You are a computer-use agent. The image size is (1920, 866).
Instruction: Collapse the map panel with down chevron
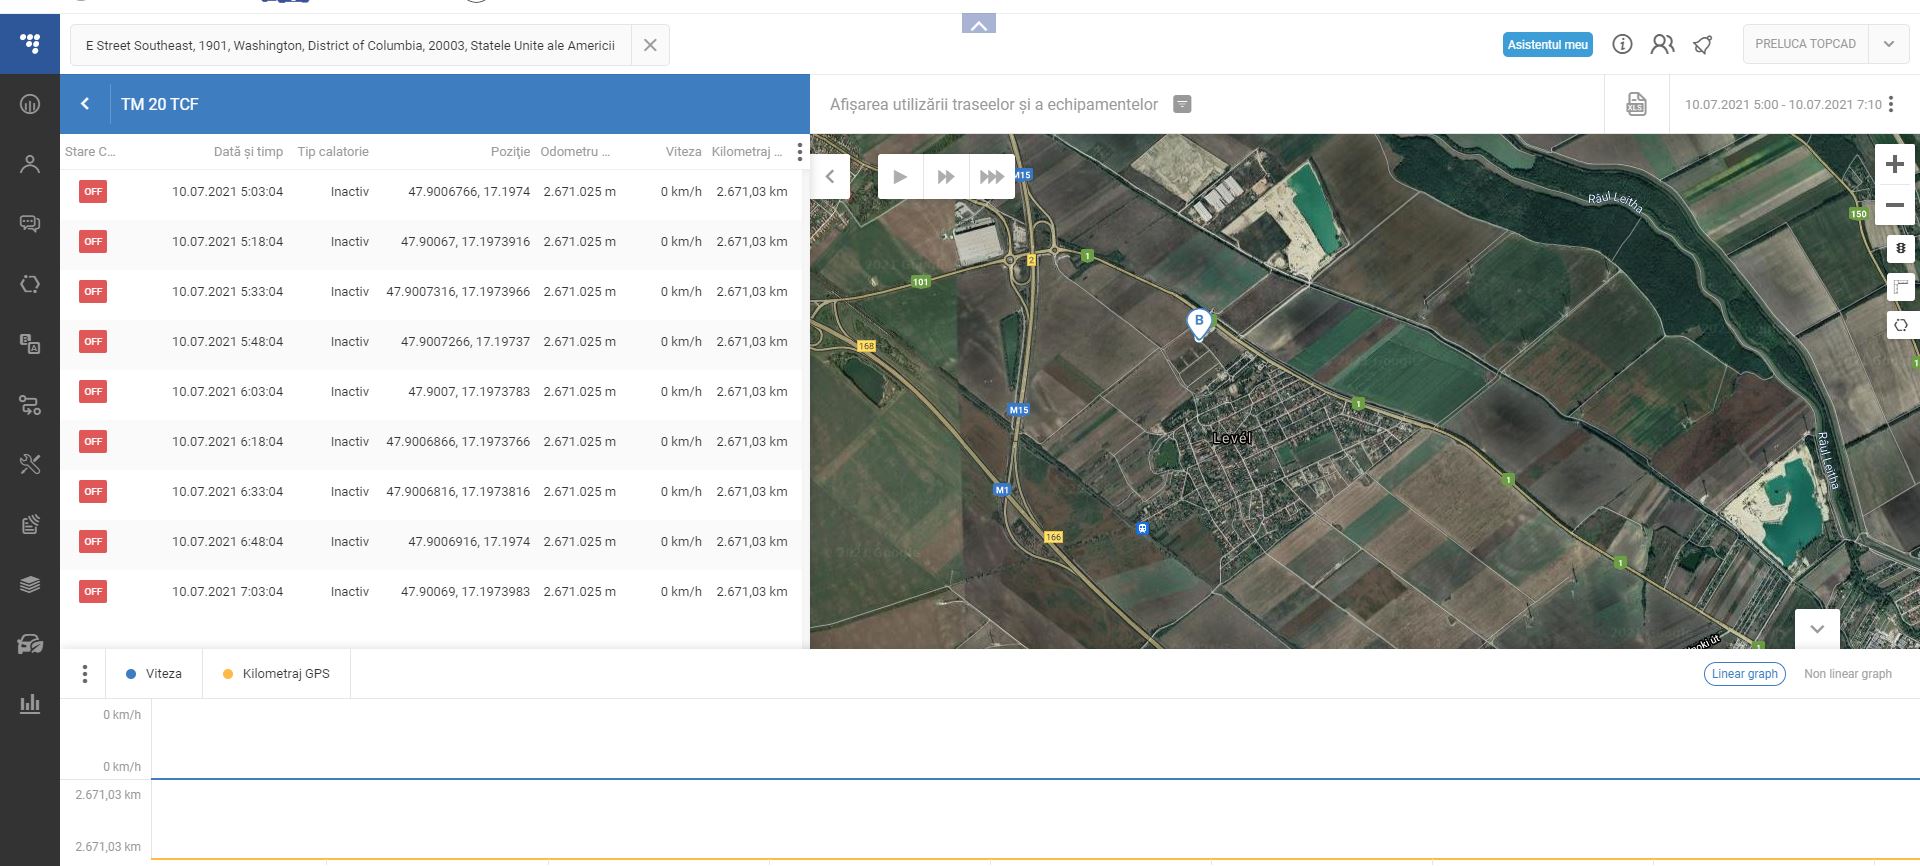click(1817, 629)
